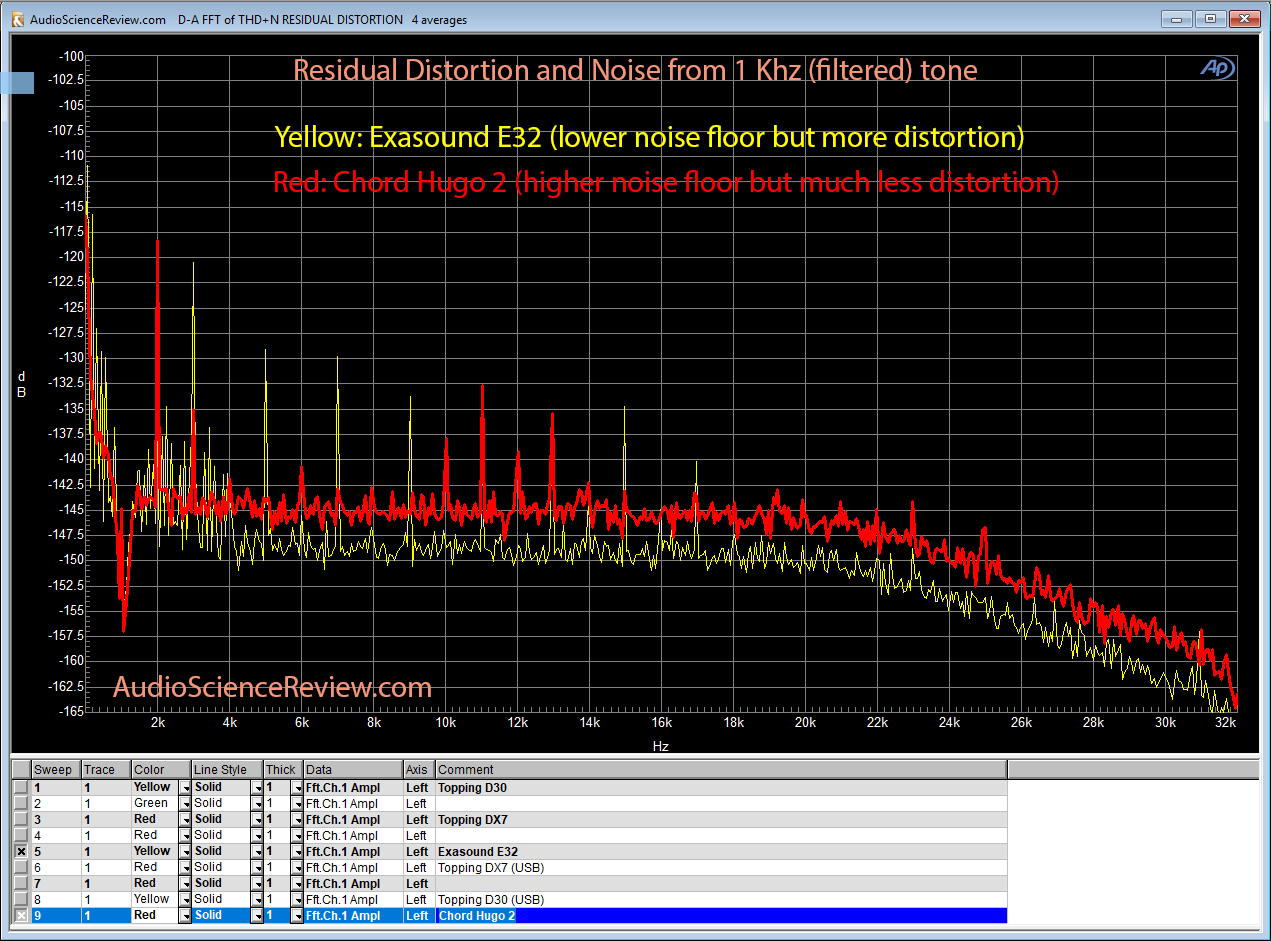Open the Line Style dropdown for sweep 1
The image size is (1271, 941).
(x=257, y=787)
